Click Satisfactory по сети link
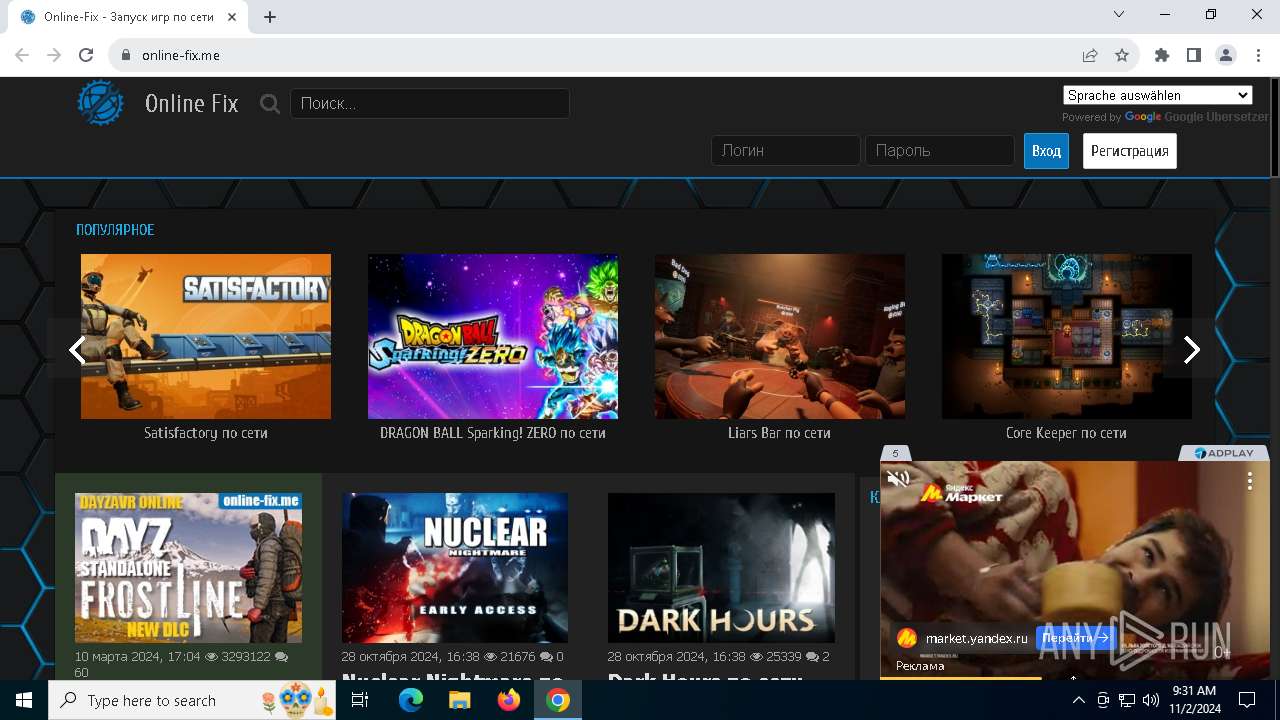The image size is (1280, 720). tap(206, 433)
